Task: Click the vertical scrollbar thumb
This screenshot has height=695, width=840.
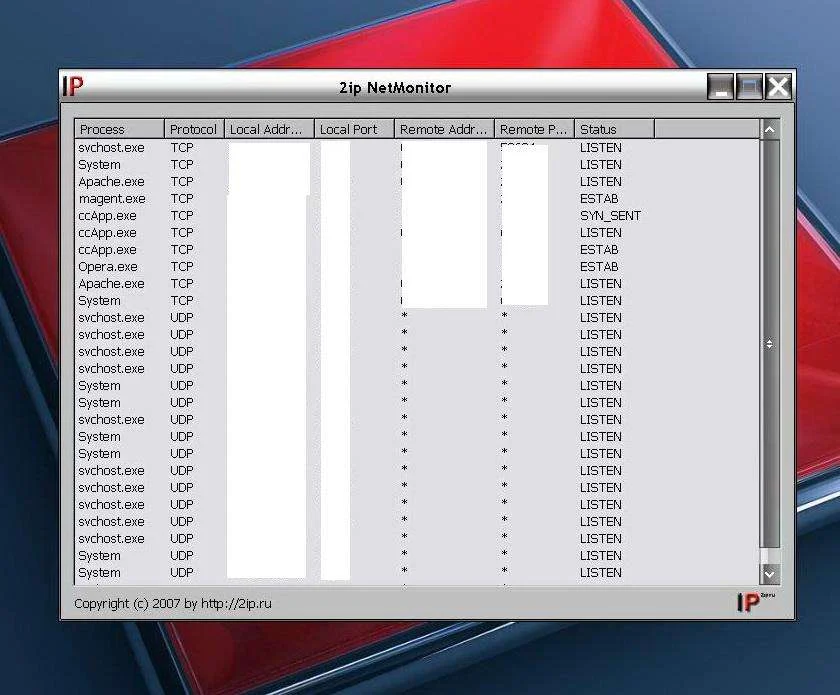Action: click(770, 343)
